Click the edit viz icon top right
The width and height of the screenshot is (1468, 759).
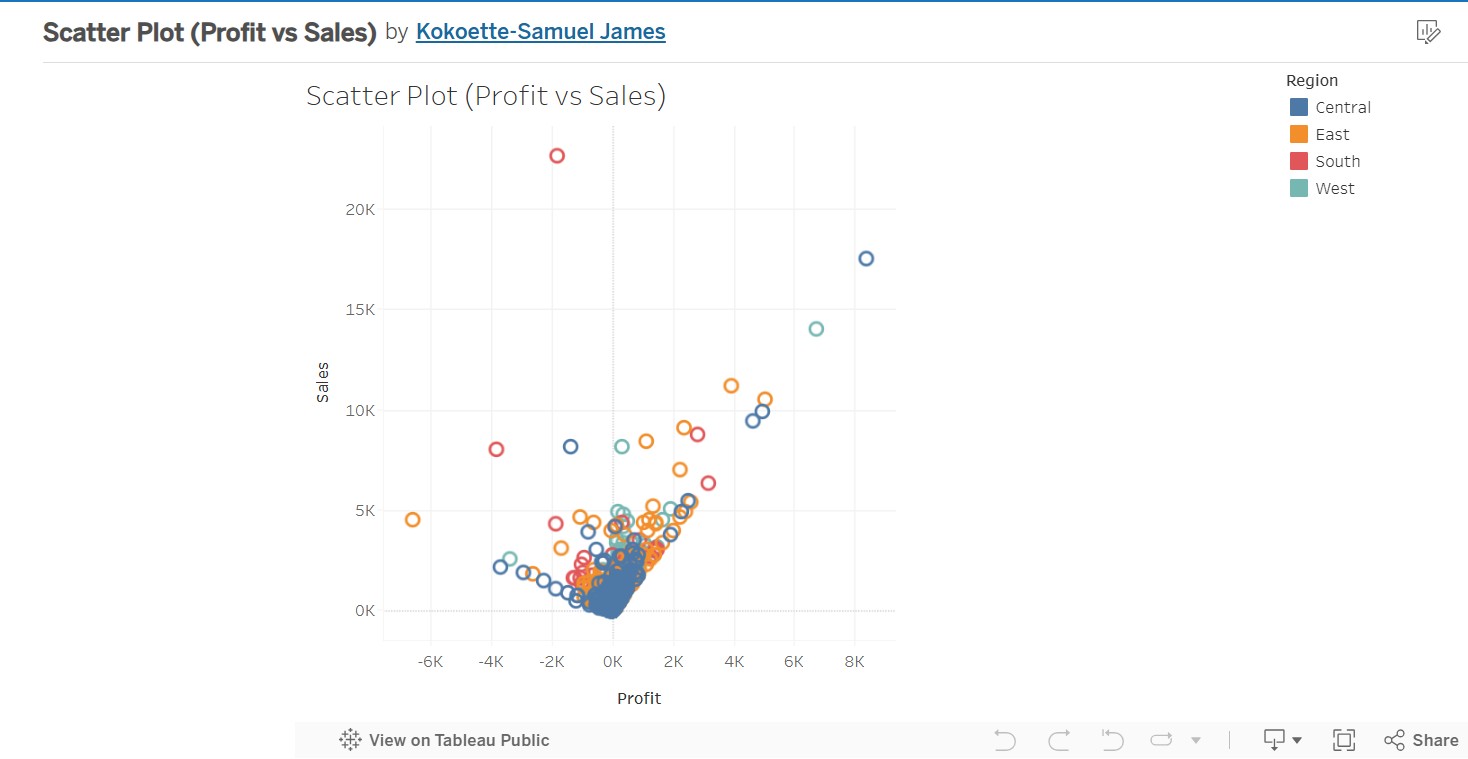[x=1428, y=32]
